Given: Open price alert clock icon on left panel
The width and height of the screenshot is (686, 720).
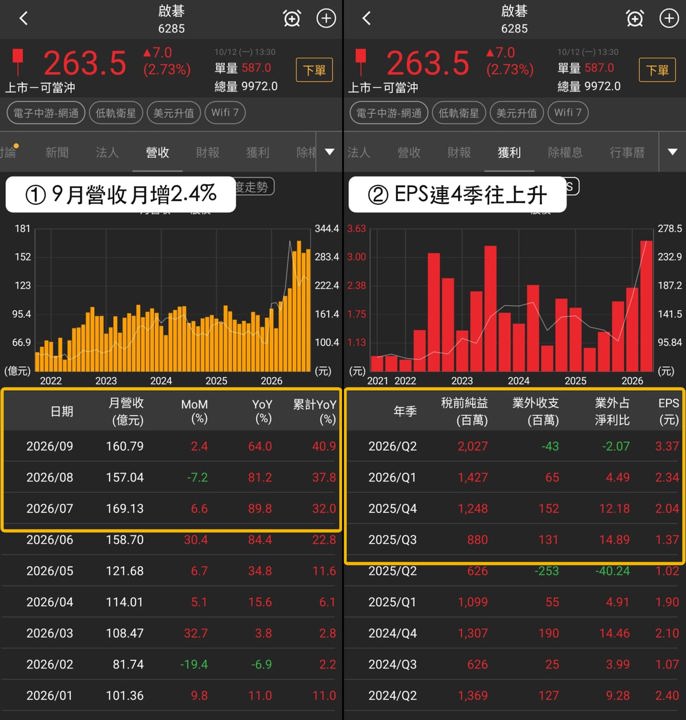Looking at the screenshot, I should (292, 18).
